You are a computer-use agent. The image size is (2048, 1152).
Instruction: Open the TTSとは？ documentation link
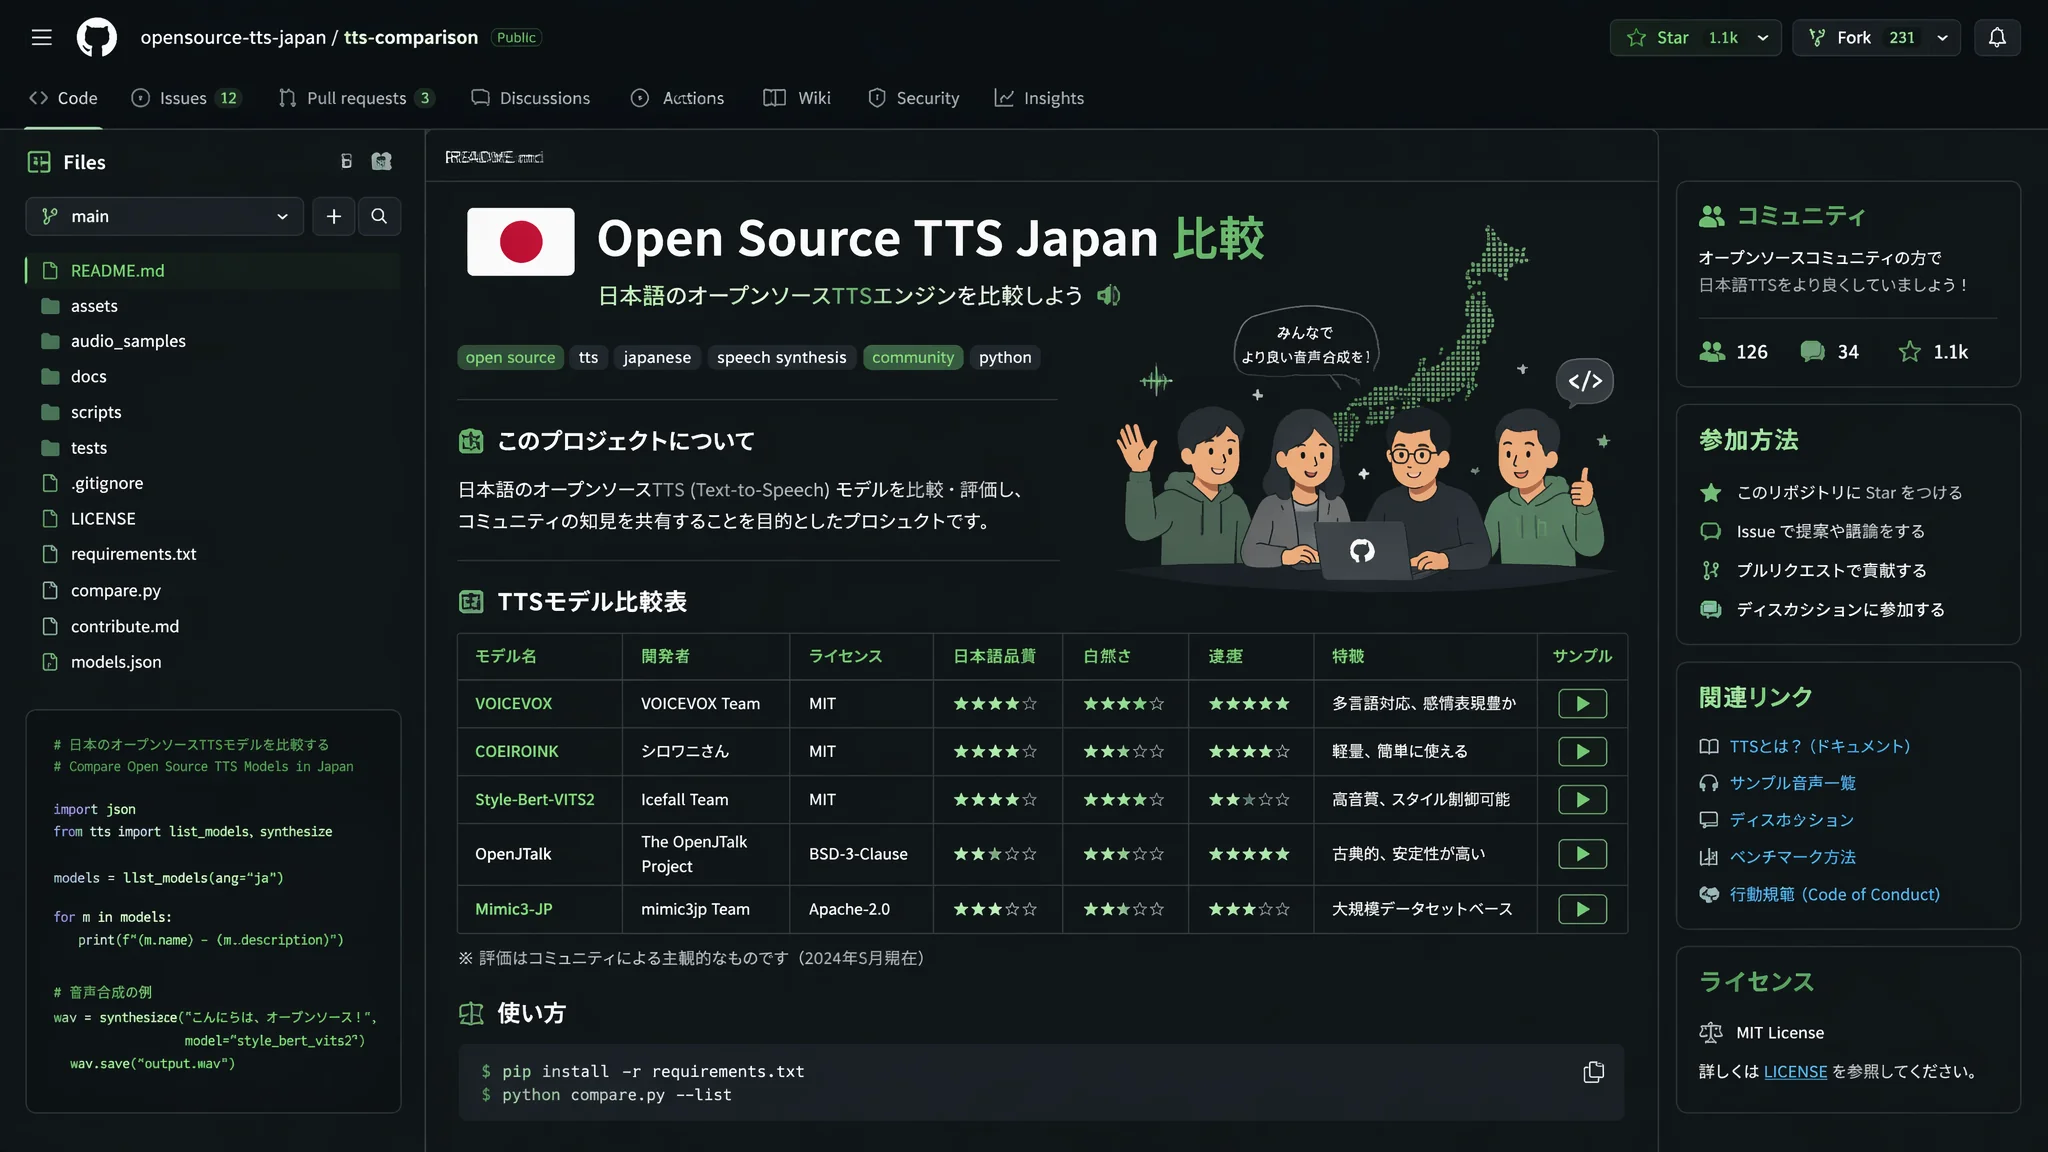1819,747
